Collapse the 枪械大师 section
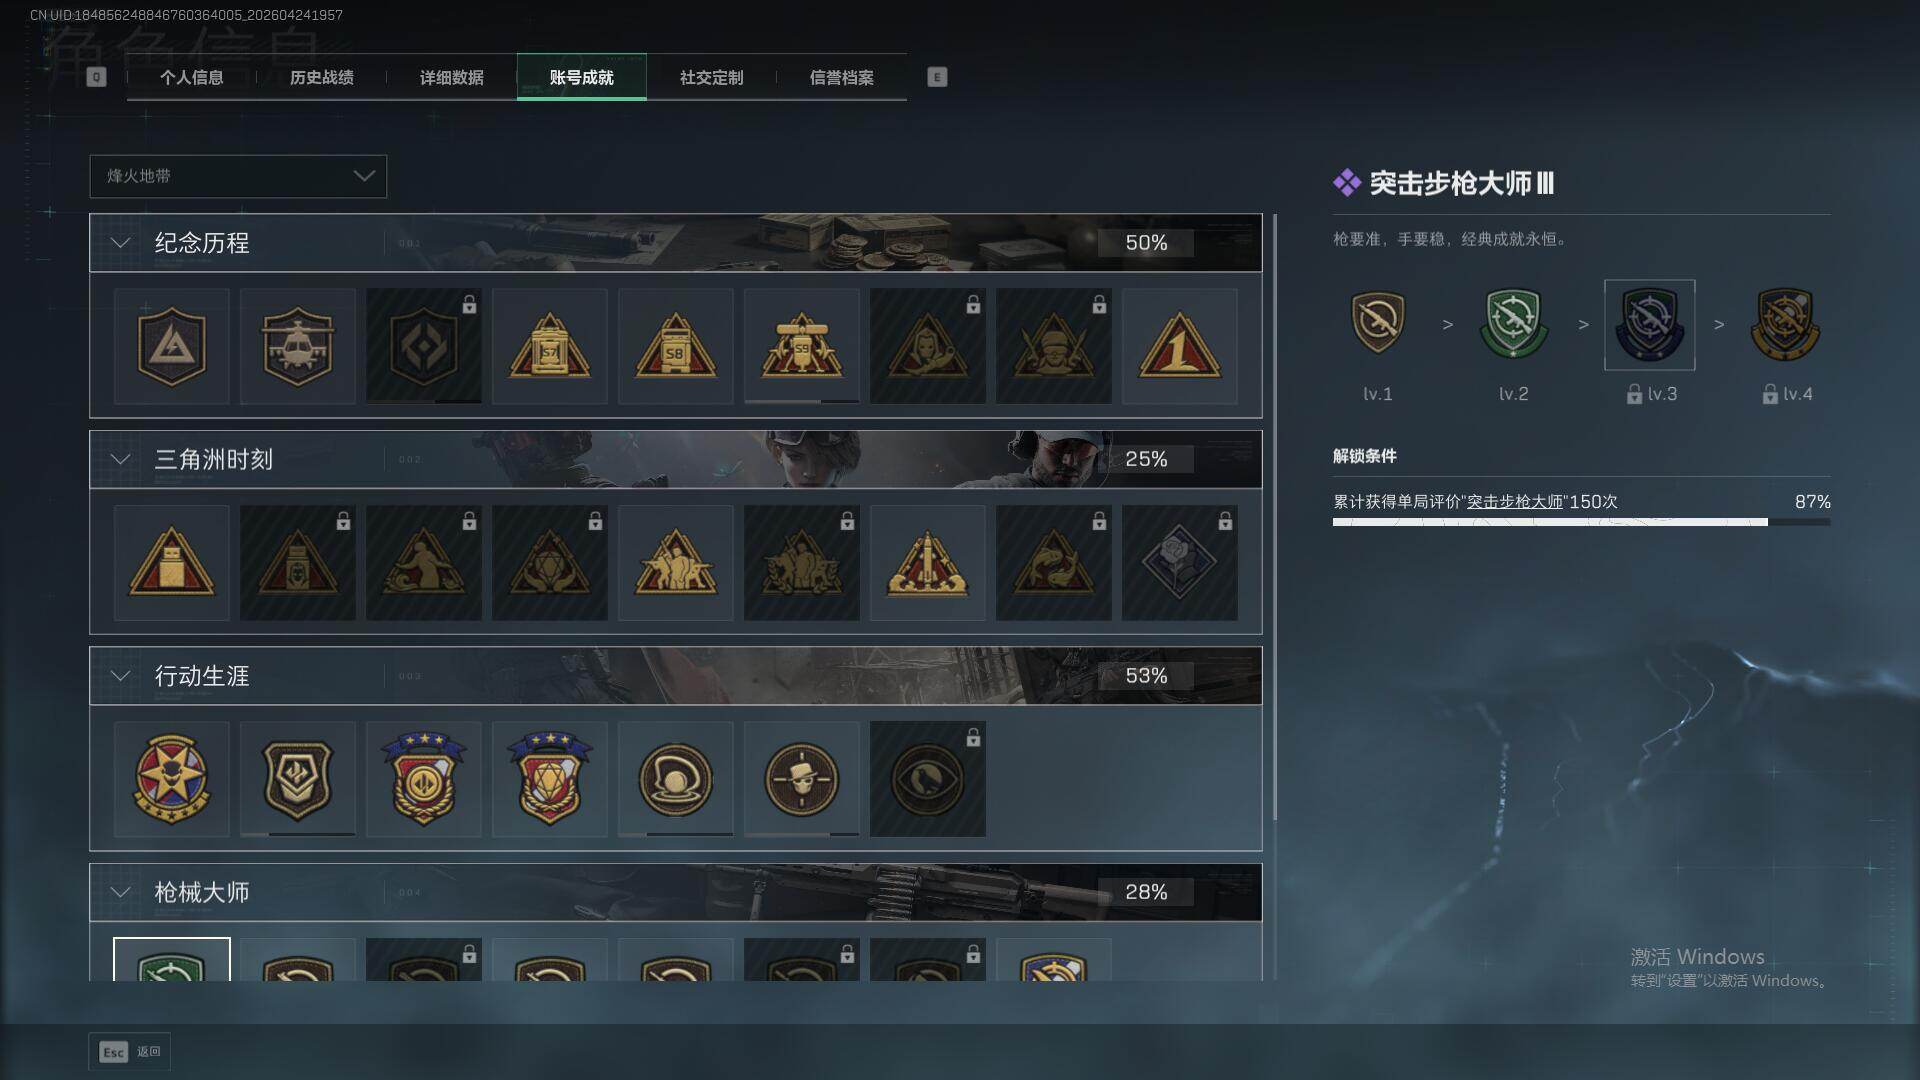 click(120, 892)
